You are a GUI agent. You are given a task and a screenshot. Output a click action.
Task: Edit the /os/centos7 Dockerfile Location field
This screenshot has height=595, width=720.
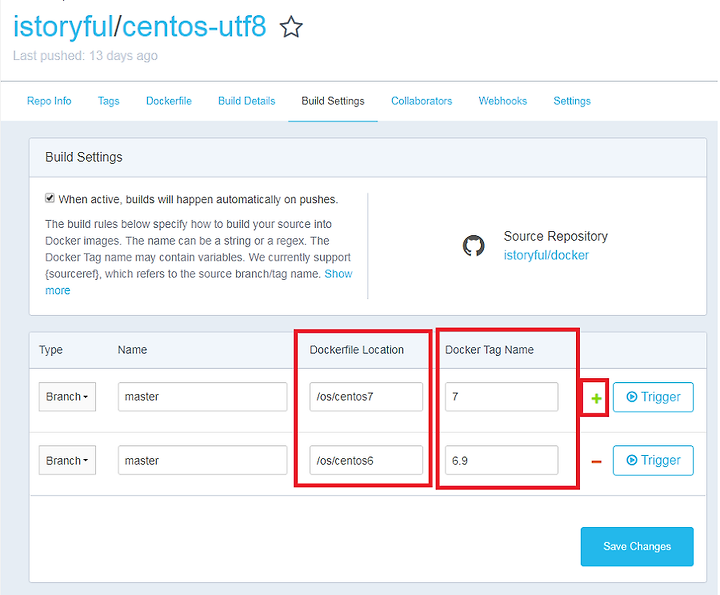coord(366,397)
